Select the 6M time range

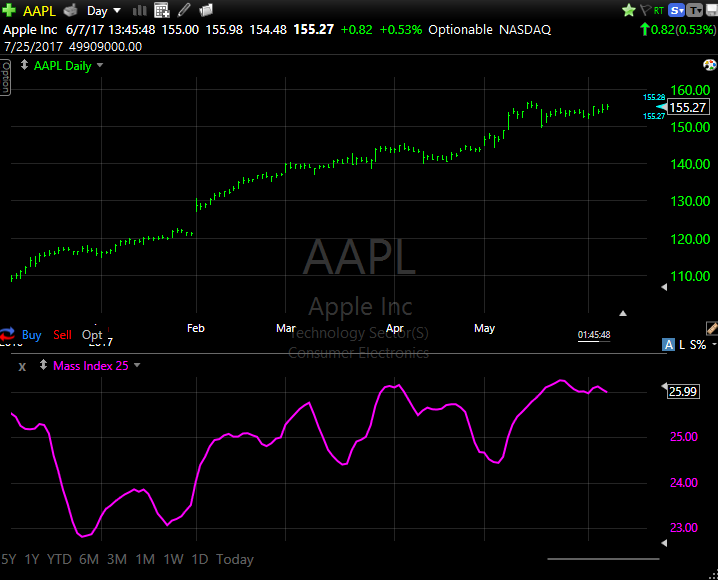[89, 559]
